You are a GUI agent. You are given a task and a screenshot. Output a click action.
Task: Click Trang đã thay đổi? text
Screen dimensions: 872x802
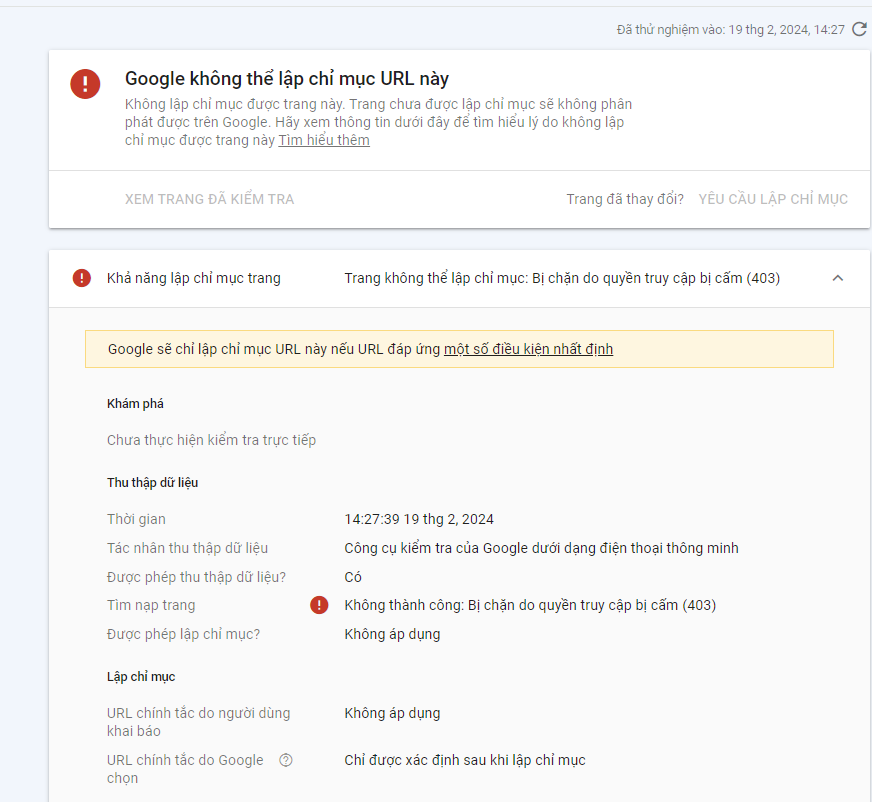coord(625,199)
